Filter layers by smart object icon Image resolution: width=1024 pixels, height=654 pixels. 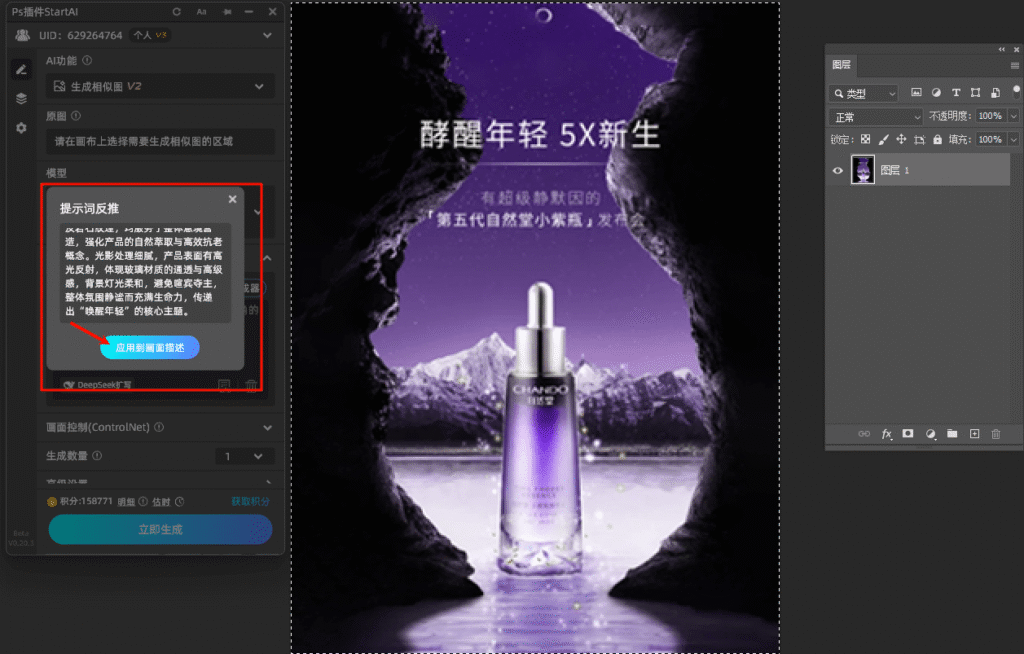(995, 93)
